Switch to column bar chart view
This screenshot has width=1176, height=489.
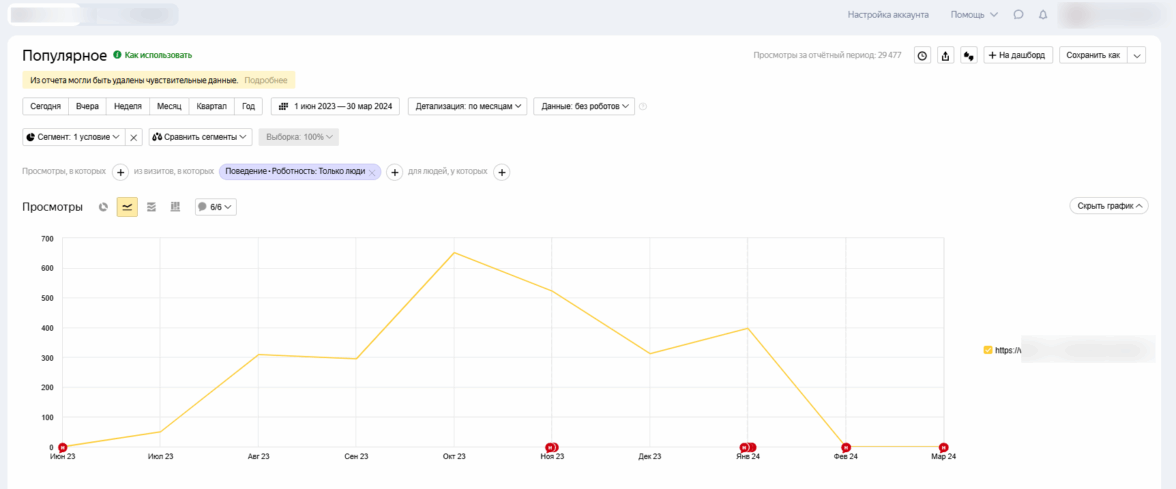tap(175, 207)
